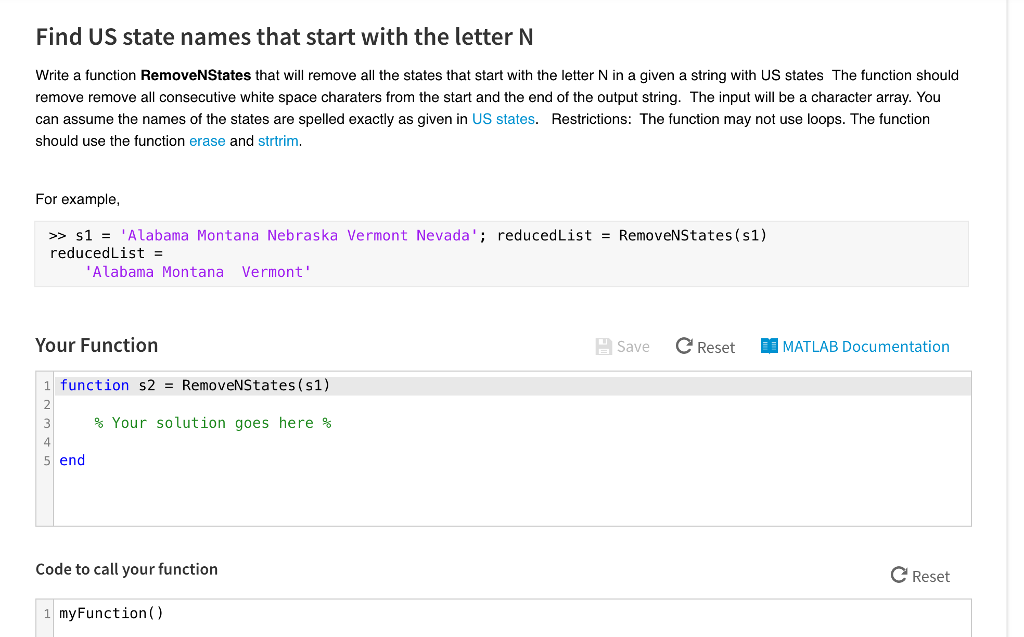Click the end keyword on line 5
This screenshot has height=637, width=1024.
72,460
